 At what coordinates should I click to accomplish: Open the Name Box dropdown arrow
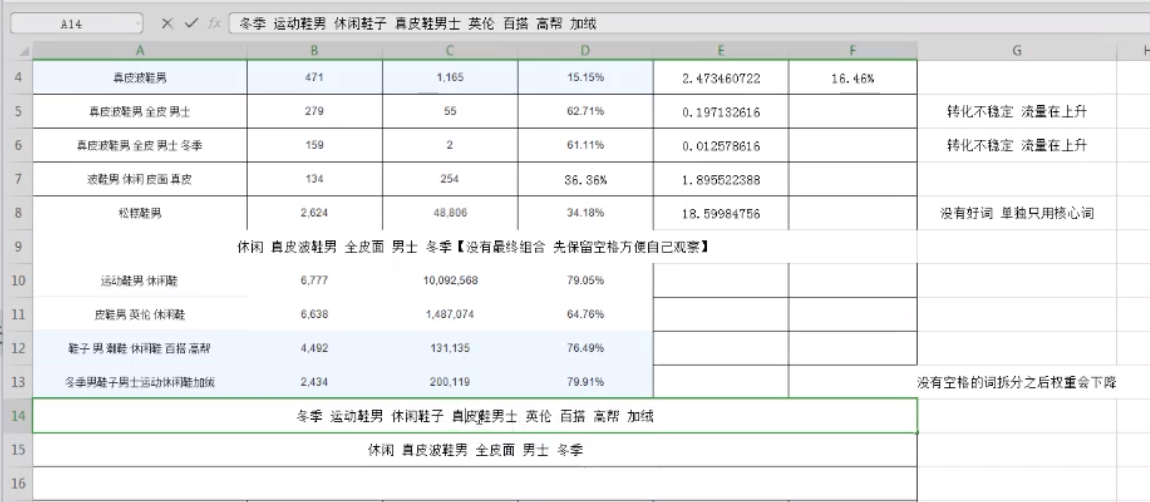tap(139, 24)
